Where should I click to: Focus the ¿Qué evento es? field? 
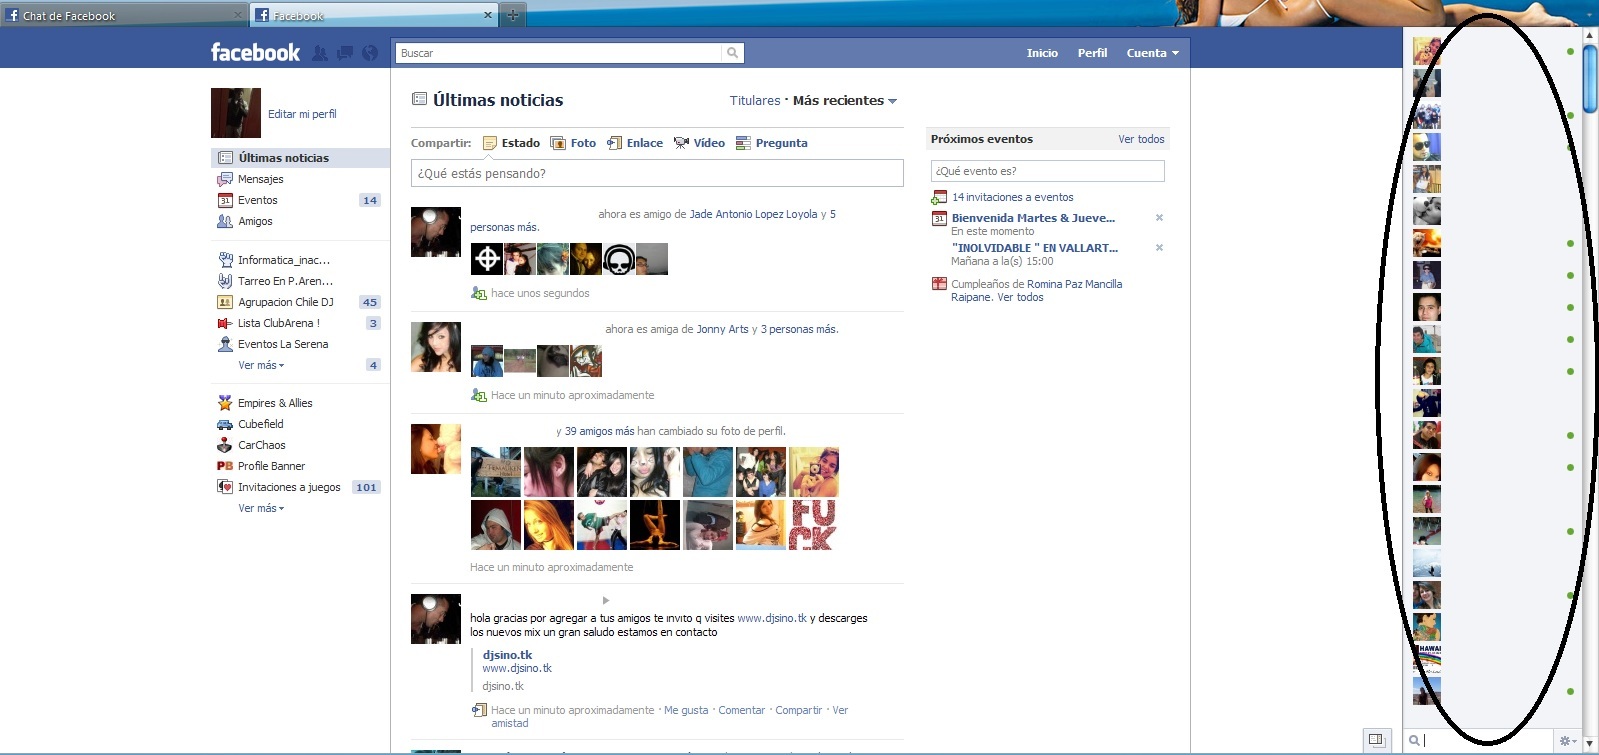click(x=1047, y=171)
